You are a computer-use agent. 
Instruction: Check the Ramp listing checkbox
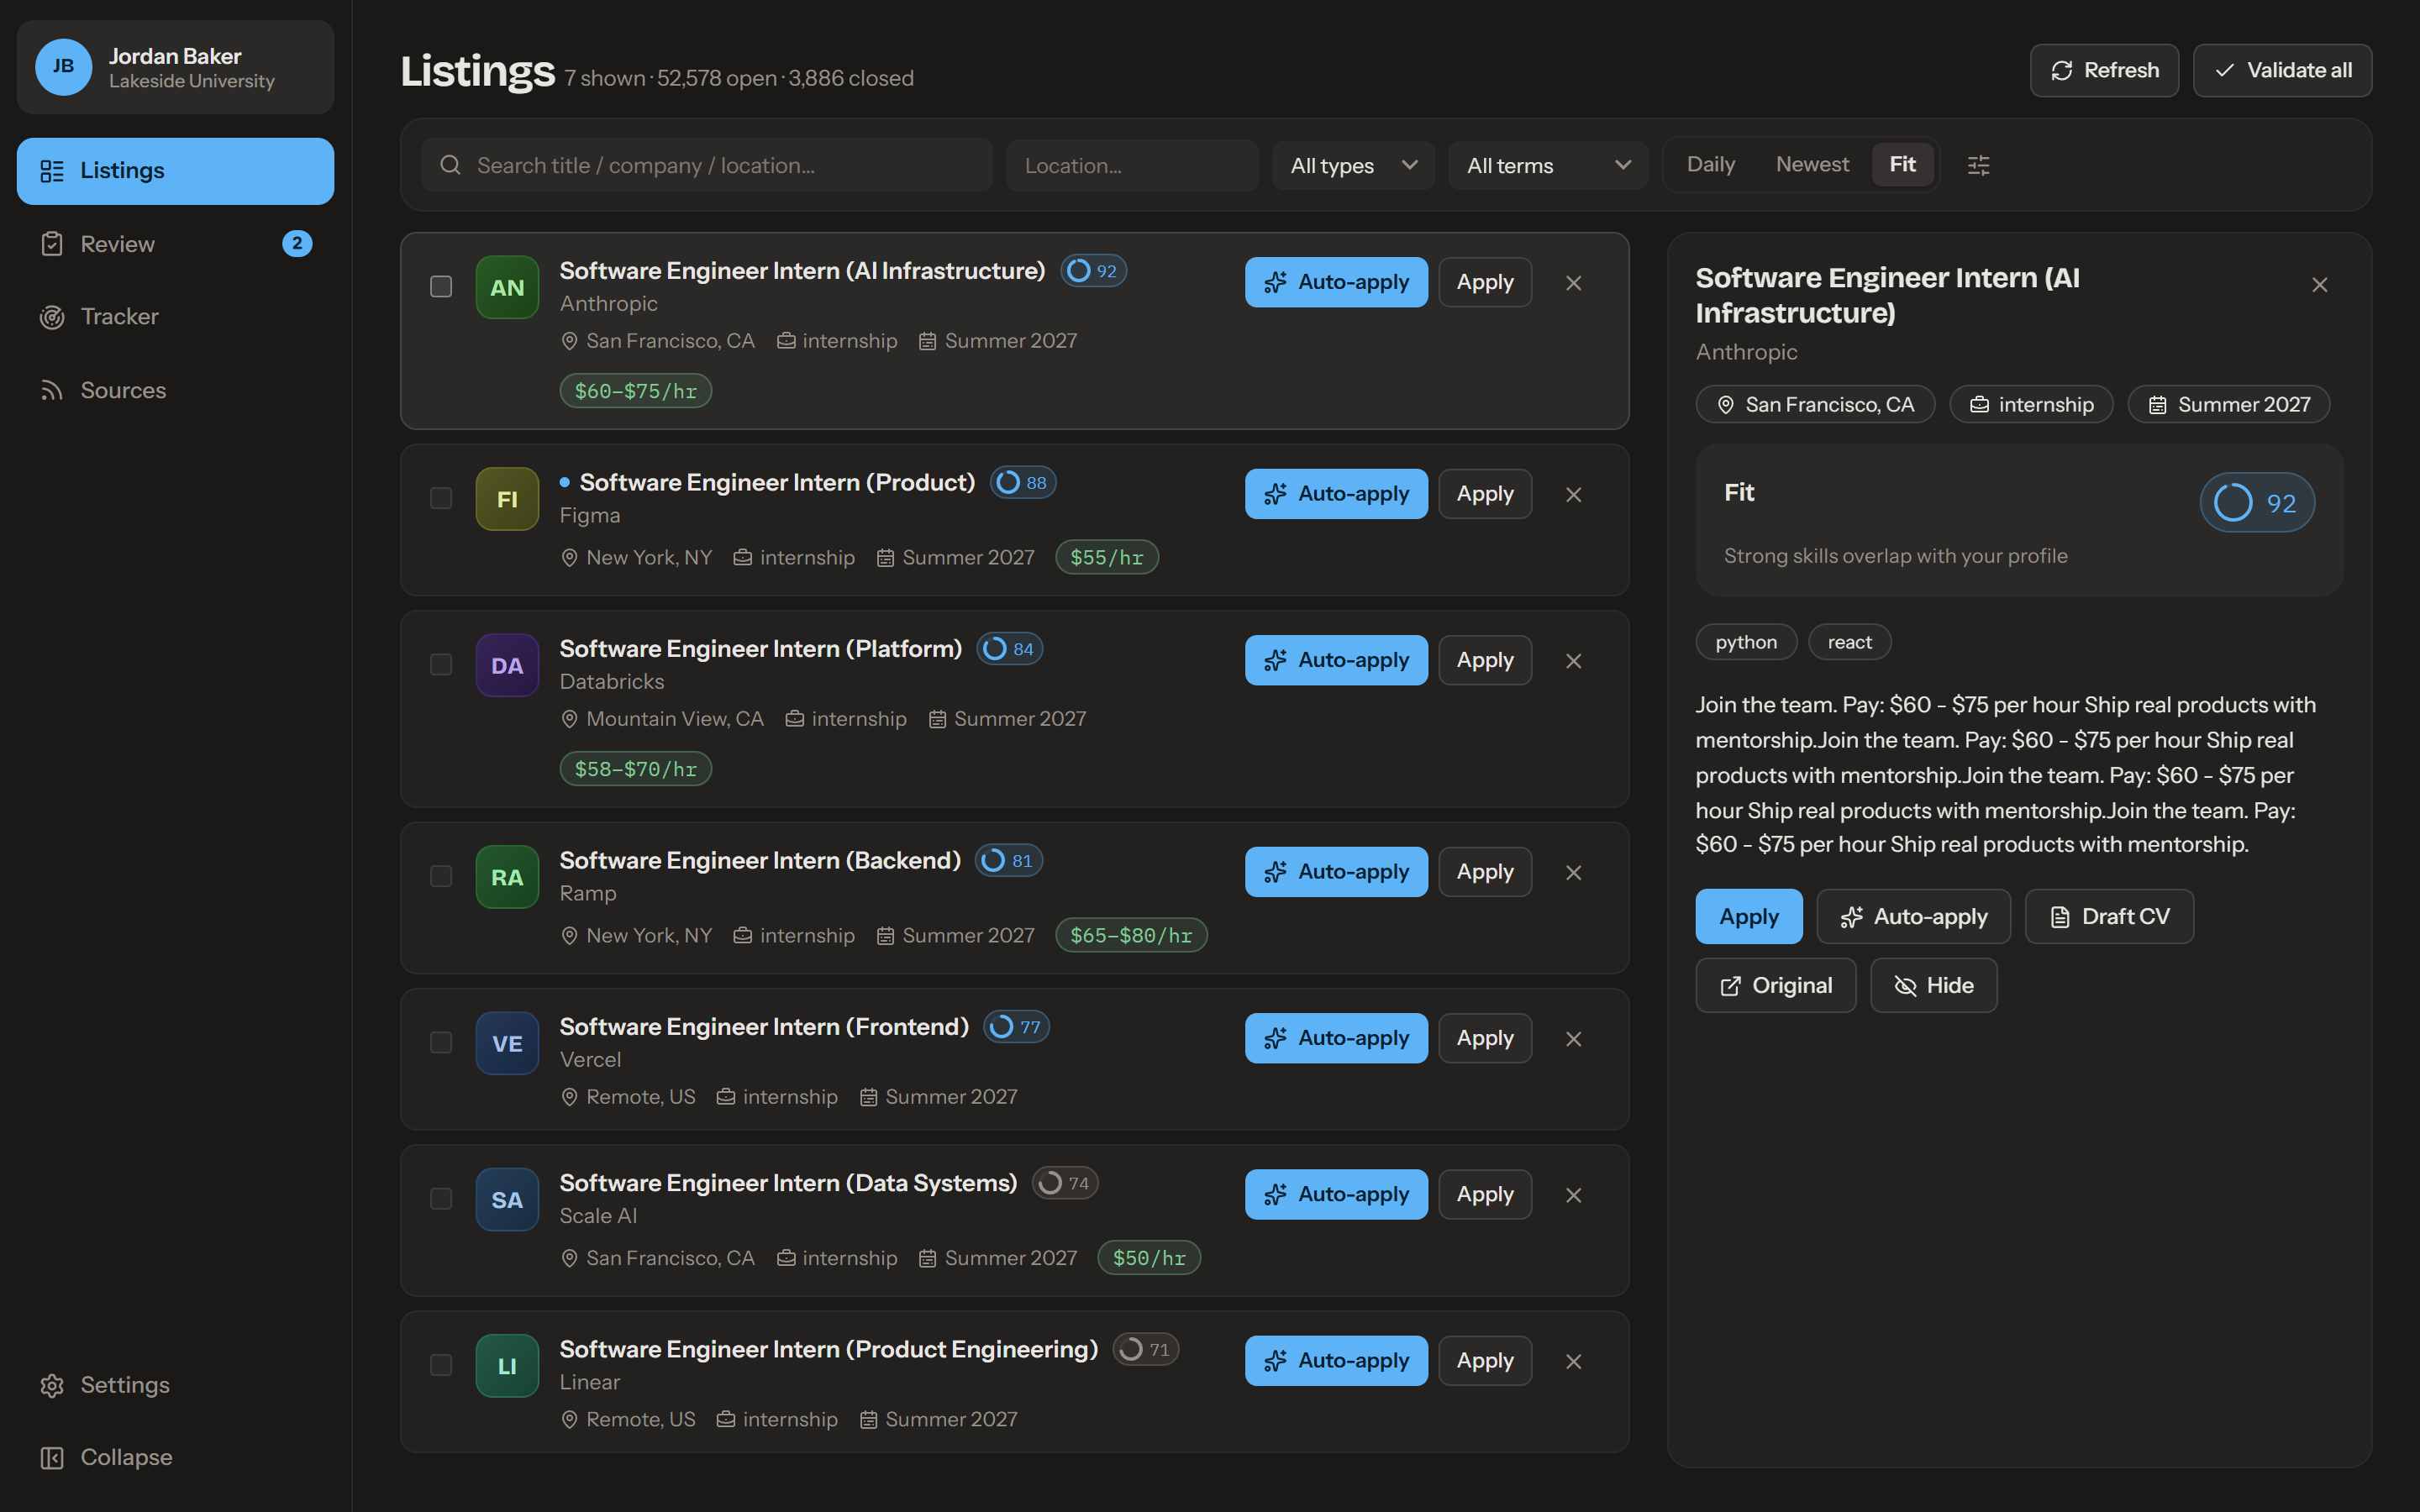pyautogui.click(x=441, y=876)
